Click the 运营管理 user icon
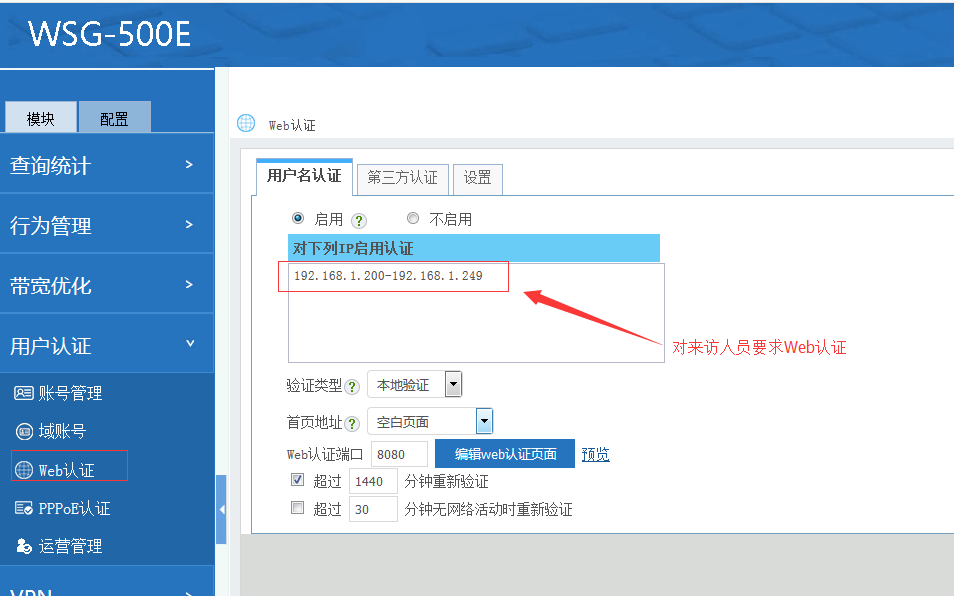Viewport: 954px width, 596px height. pyautogui.click(x=24, y=546)
